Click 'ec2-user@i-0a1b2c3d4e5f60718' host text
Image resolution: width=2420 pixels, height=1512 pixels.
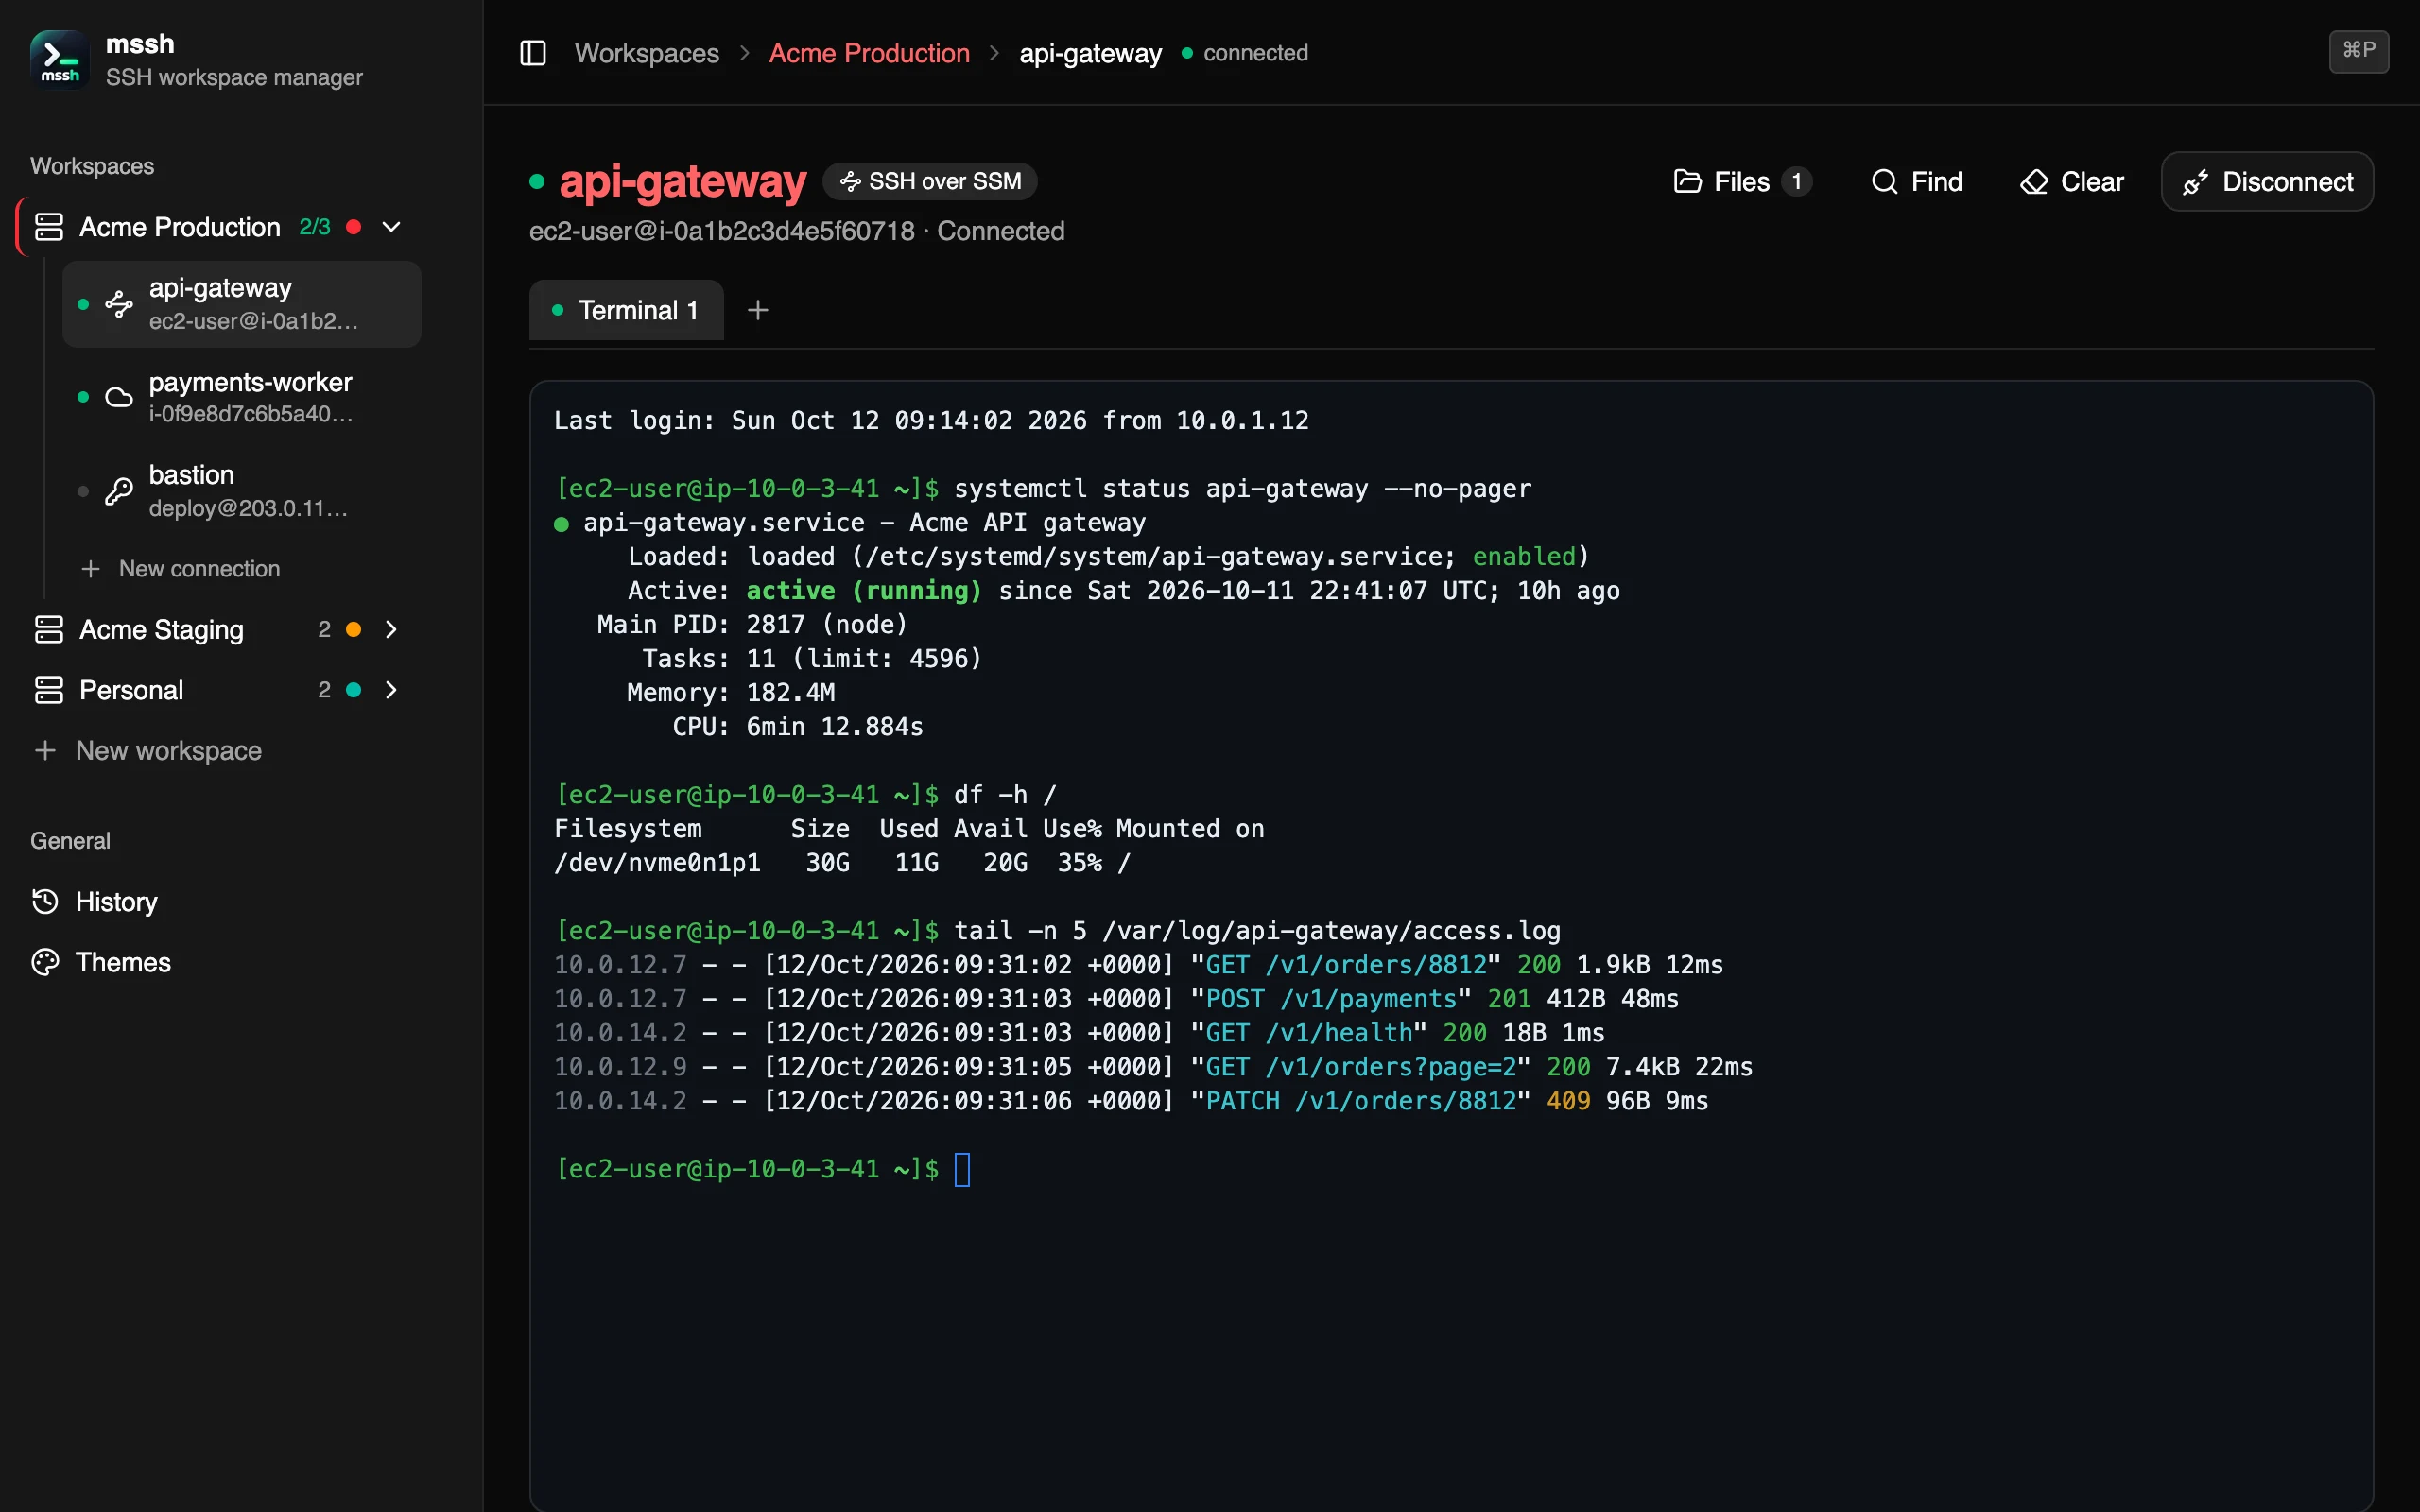[722, 231]
